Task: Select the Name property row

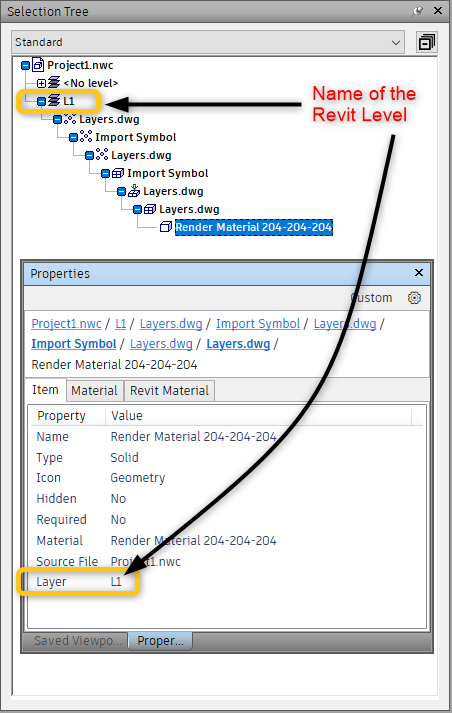Action: coord(226,437)
